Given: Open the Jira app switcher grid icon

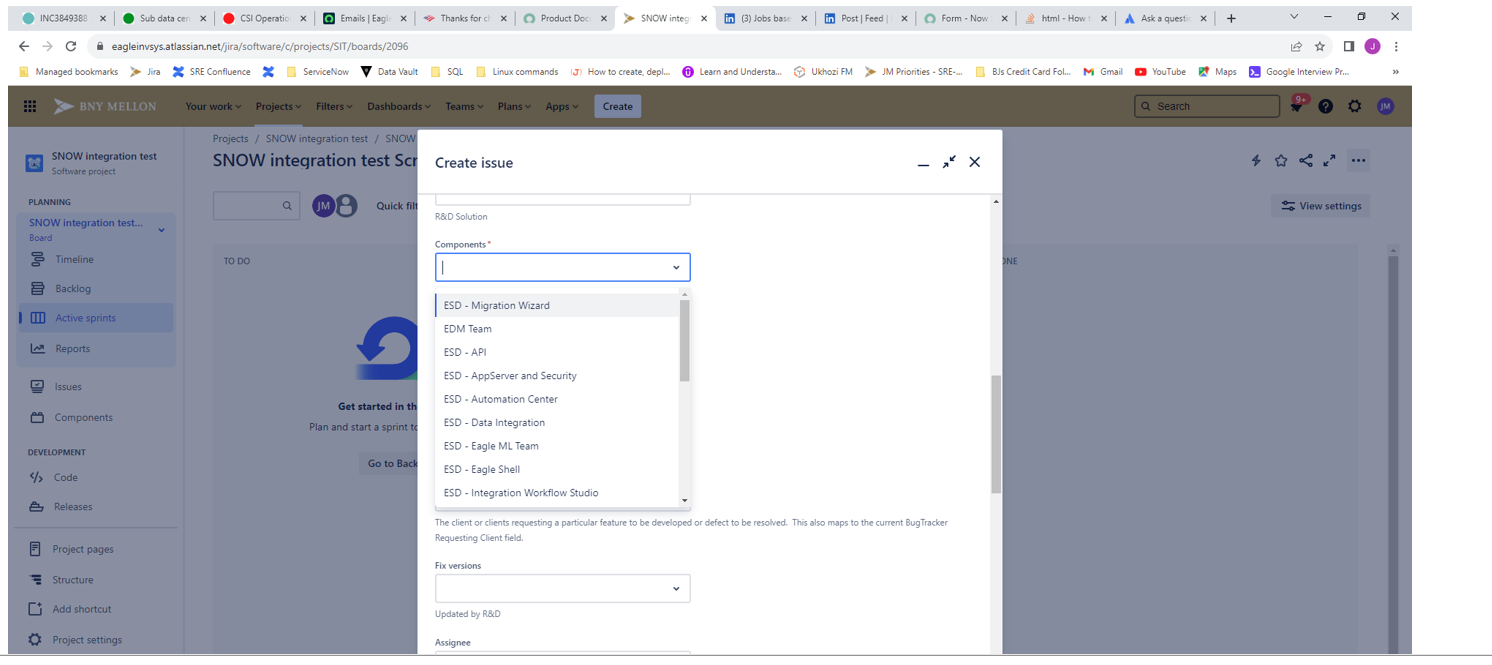Looking at the screenshot, I should pyautogui.click(x=30, y=106).
